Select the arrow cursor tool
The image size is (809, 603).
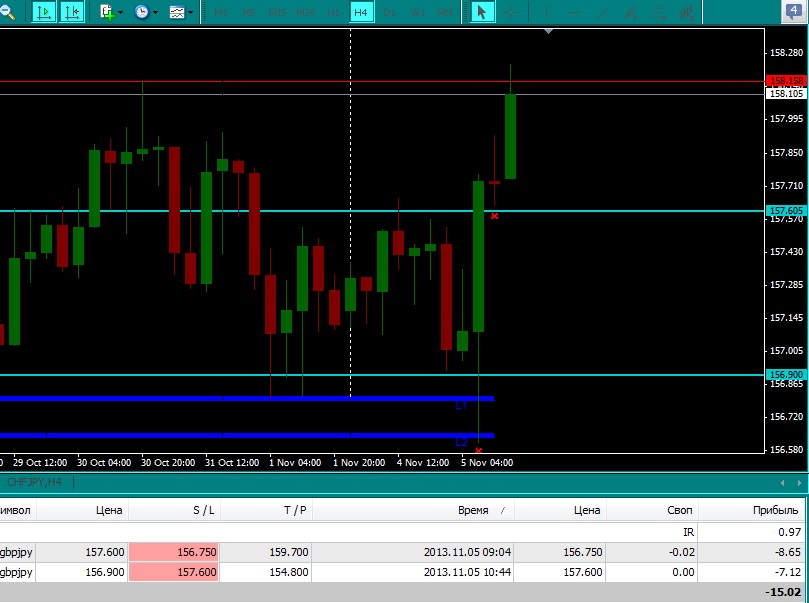pos(481,12)
